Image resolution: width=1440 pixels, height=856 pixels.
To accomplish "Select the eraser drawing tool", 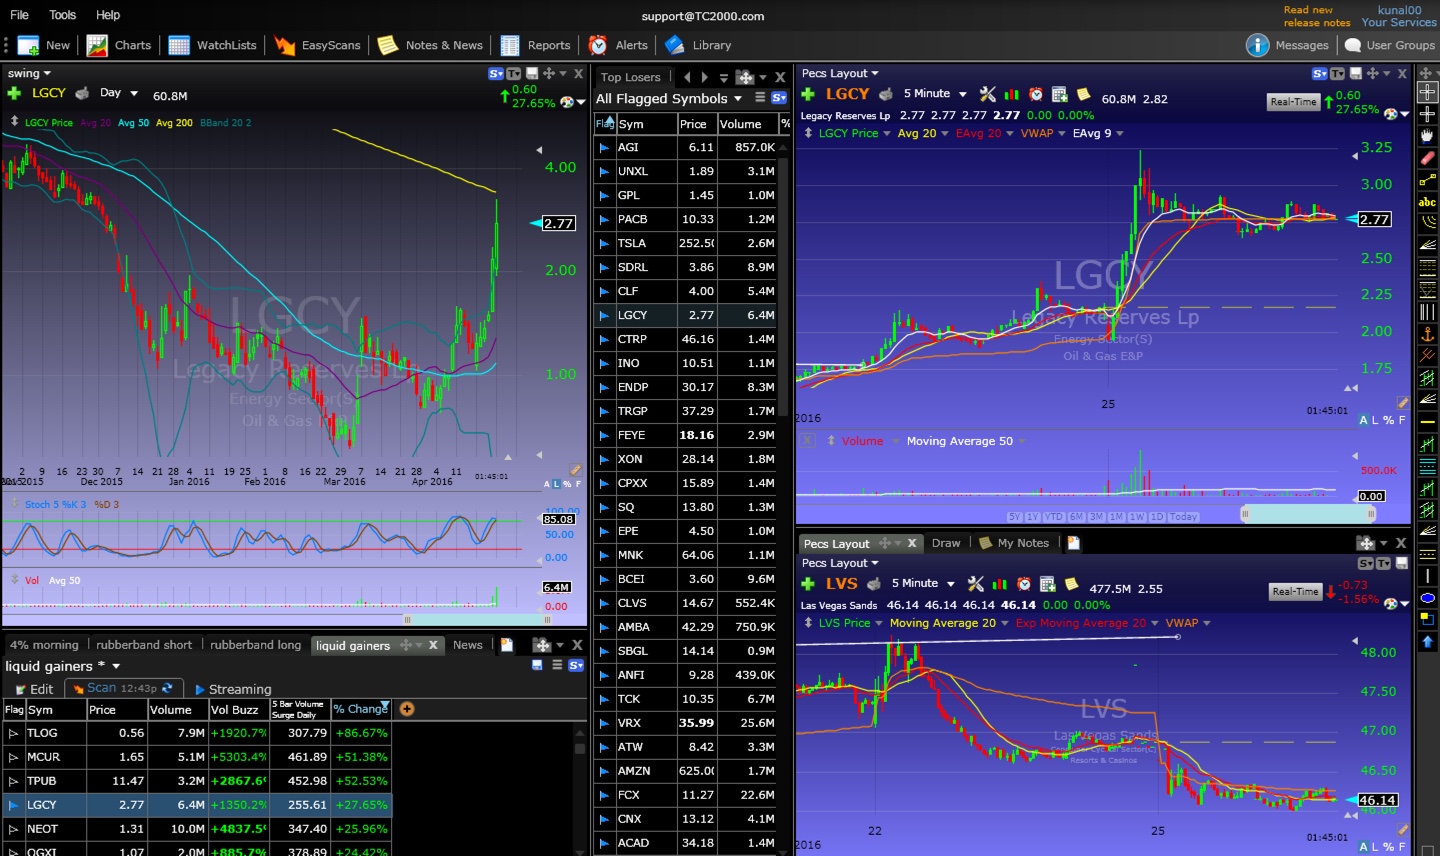I will (1428, 158).
